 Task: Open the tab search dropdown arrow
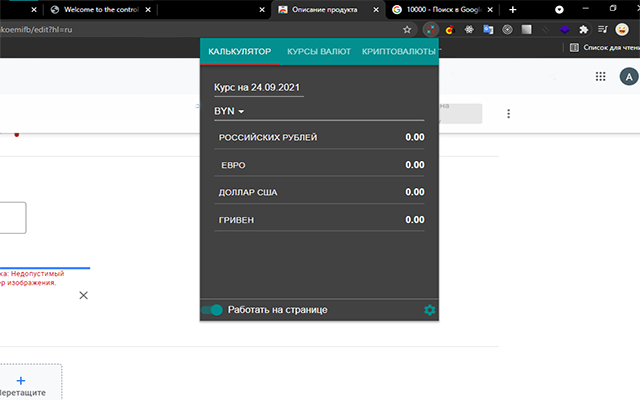(x=559, y=9)
